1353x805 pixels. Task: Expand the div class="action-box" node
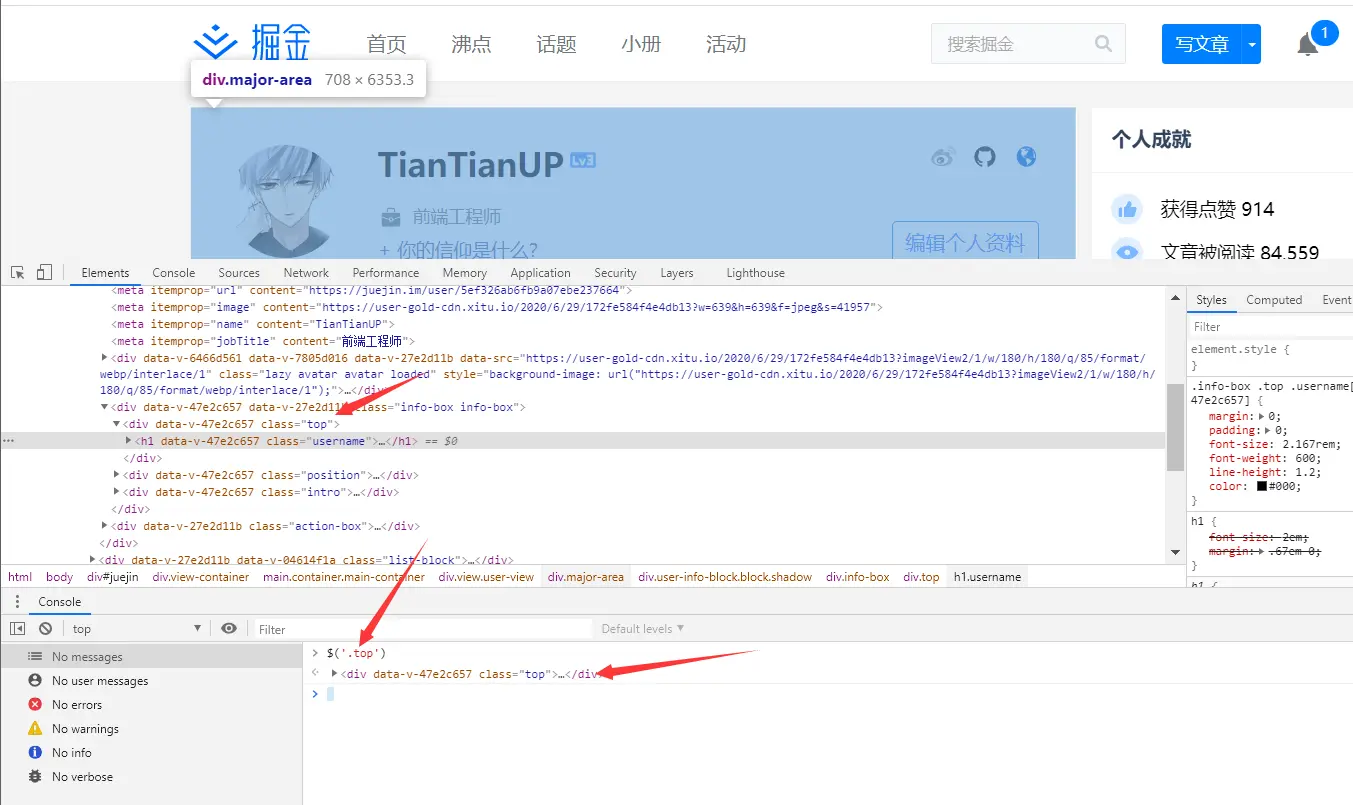pos(104,526)
